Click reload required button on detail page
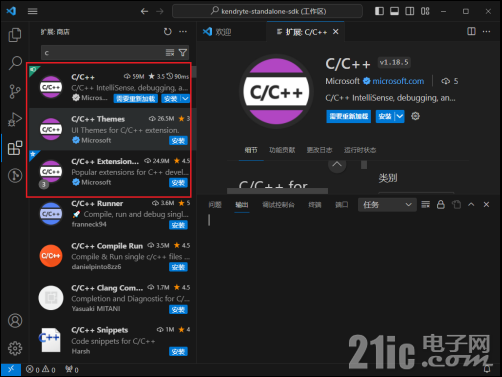The image size is (502, 377). coord(349,116)
